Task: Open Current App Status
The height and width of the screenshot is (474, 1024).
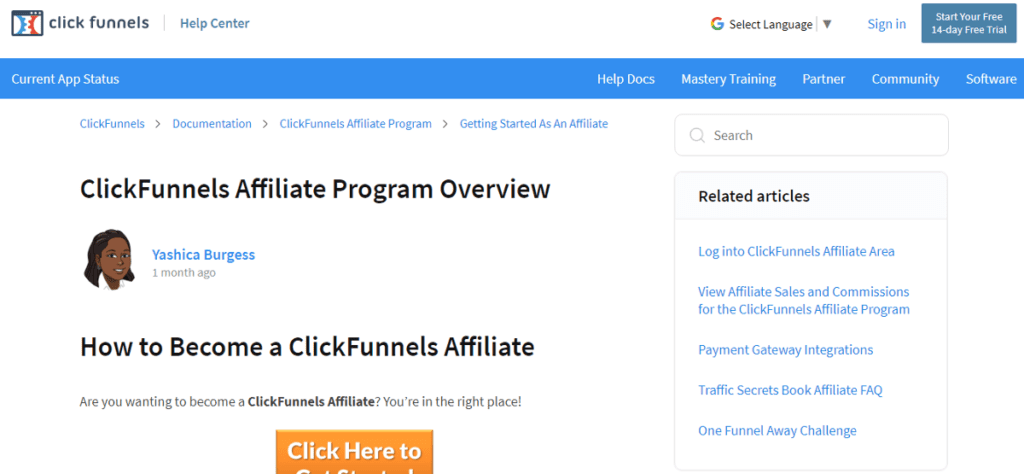Action: (x=65, y=79)
